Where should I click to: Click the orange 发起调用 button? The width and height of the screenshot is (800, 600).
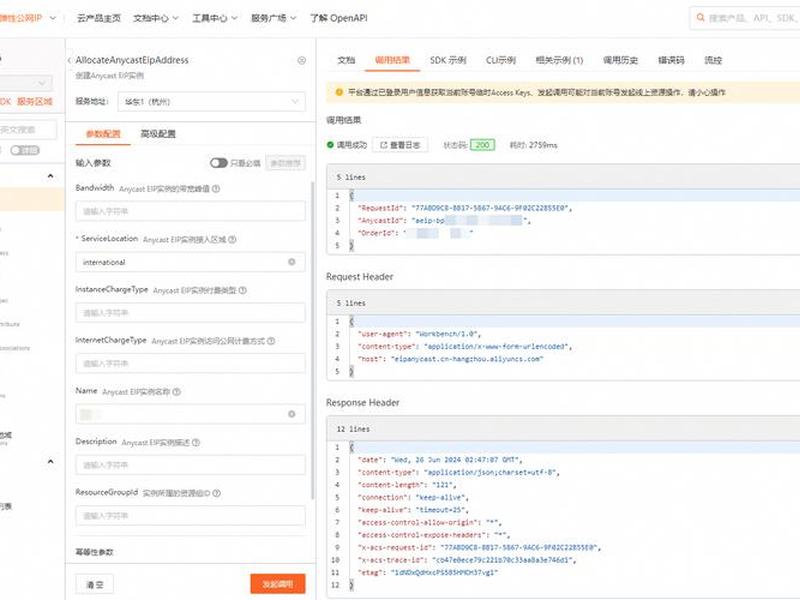click(x=278, y=584)
